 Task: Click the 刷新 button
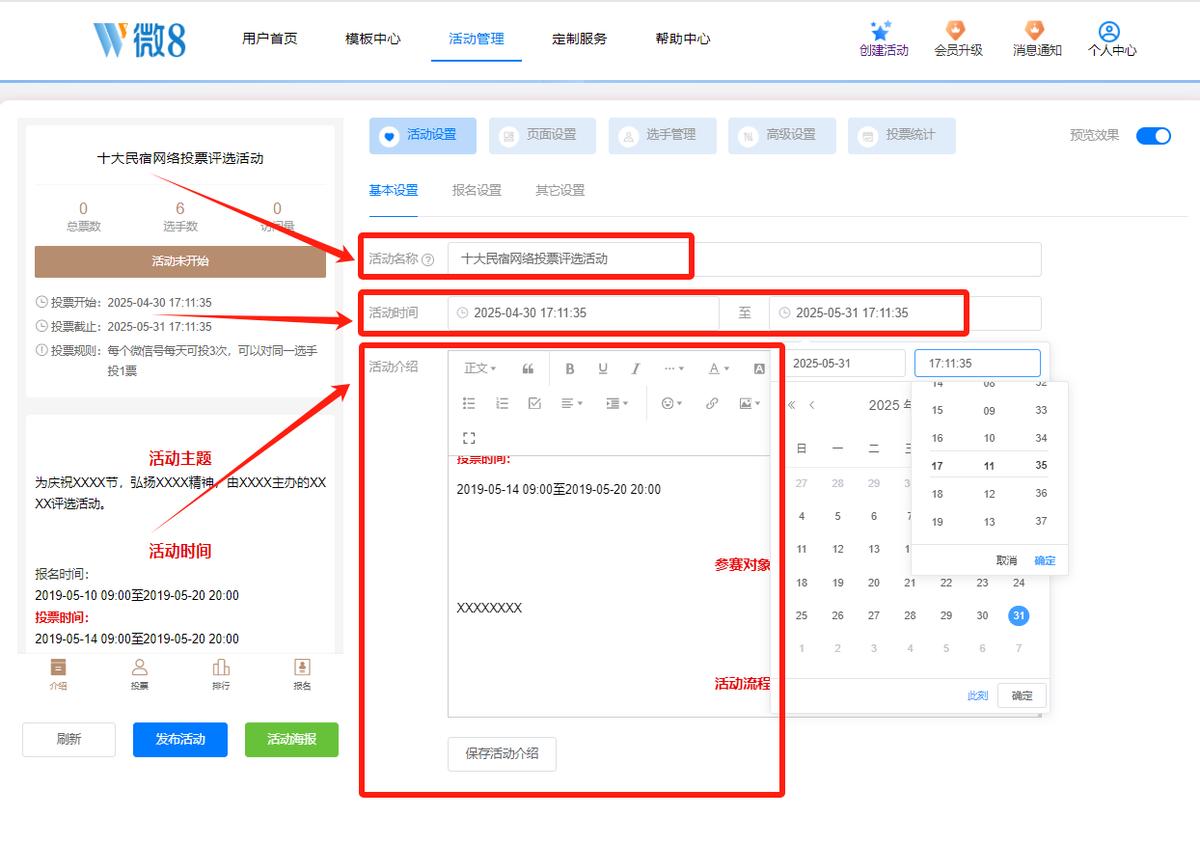coord(69,740)
